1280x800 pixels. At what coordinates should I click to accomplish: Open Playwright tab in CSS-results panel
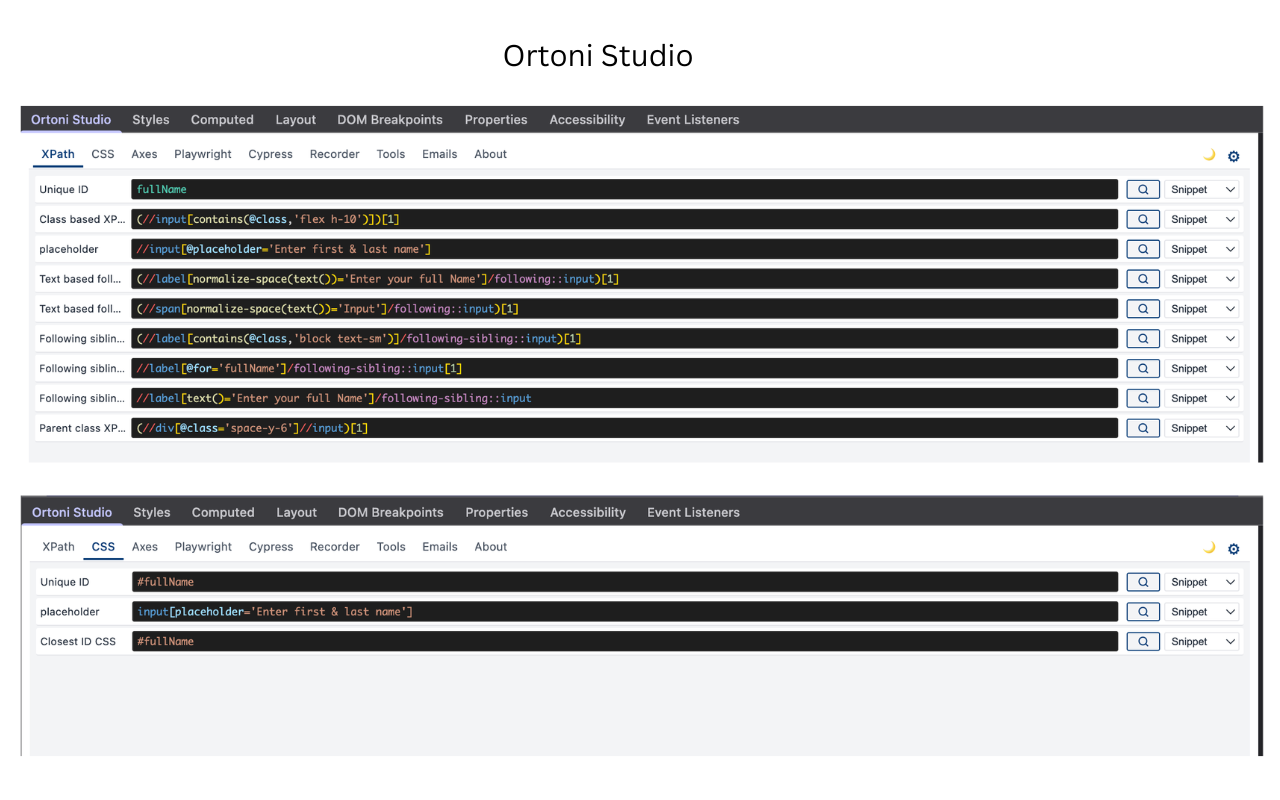[x=203, y=547]
